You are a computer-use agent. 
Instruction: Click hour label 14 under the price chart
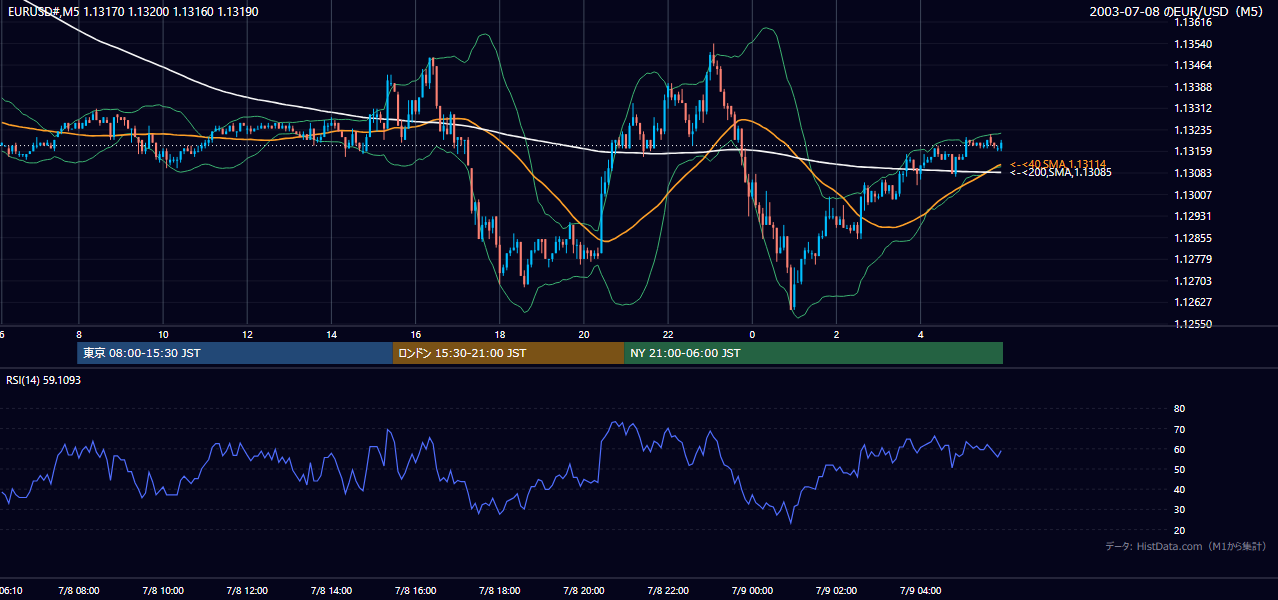click(x=331, y=335)
